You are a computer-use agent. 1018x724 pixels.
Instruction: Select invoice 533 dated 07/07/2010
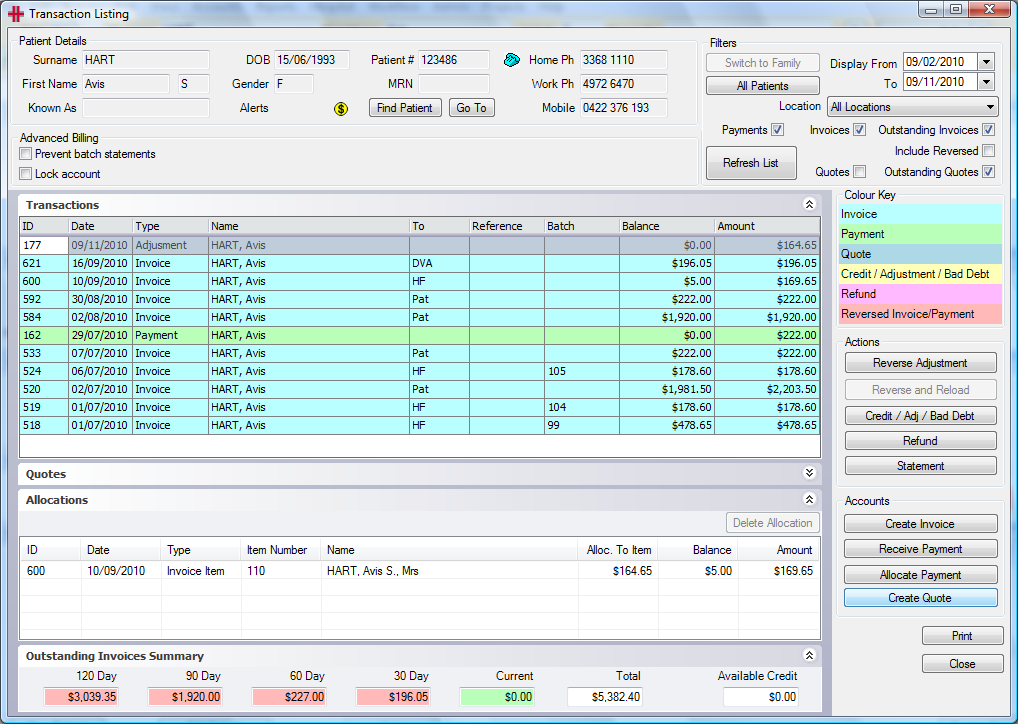pyautogui.click(x=419, y=353)
